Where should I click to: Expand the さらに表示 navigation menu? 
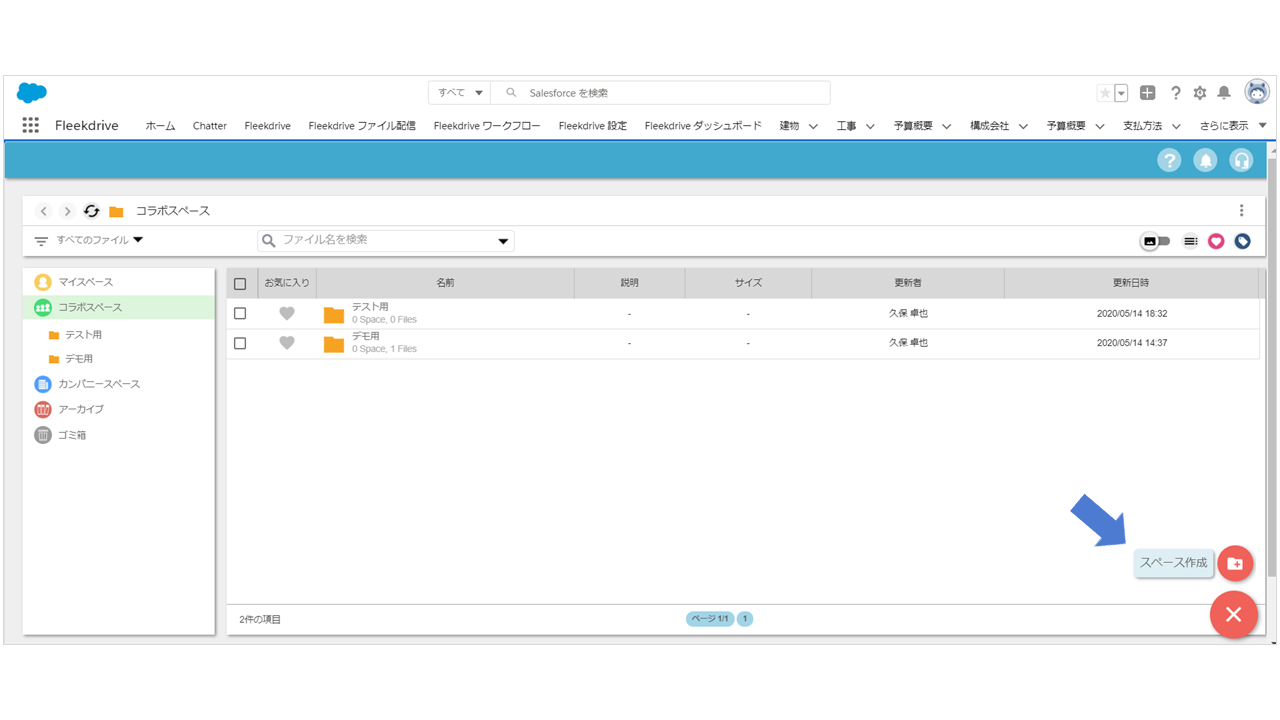pos(1233,126)
